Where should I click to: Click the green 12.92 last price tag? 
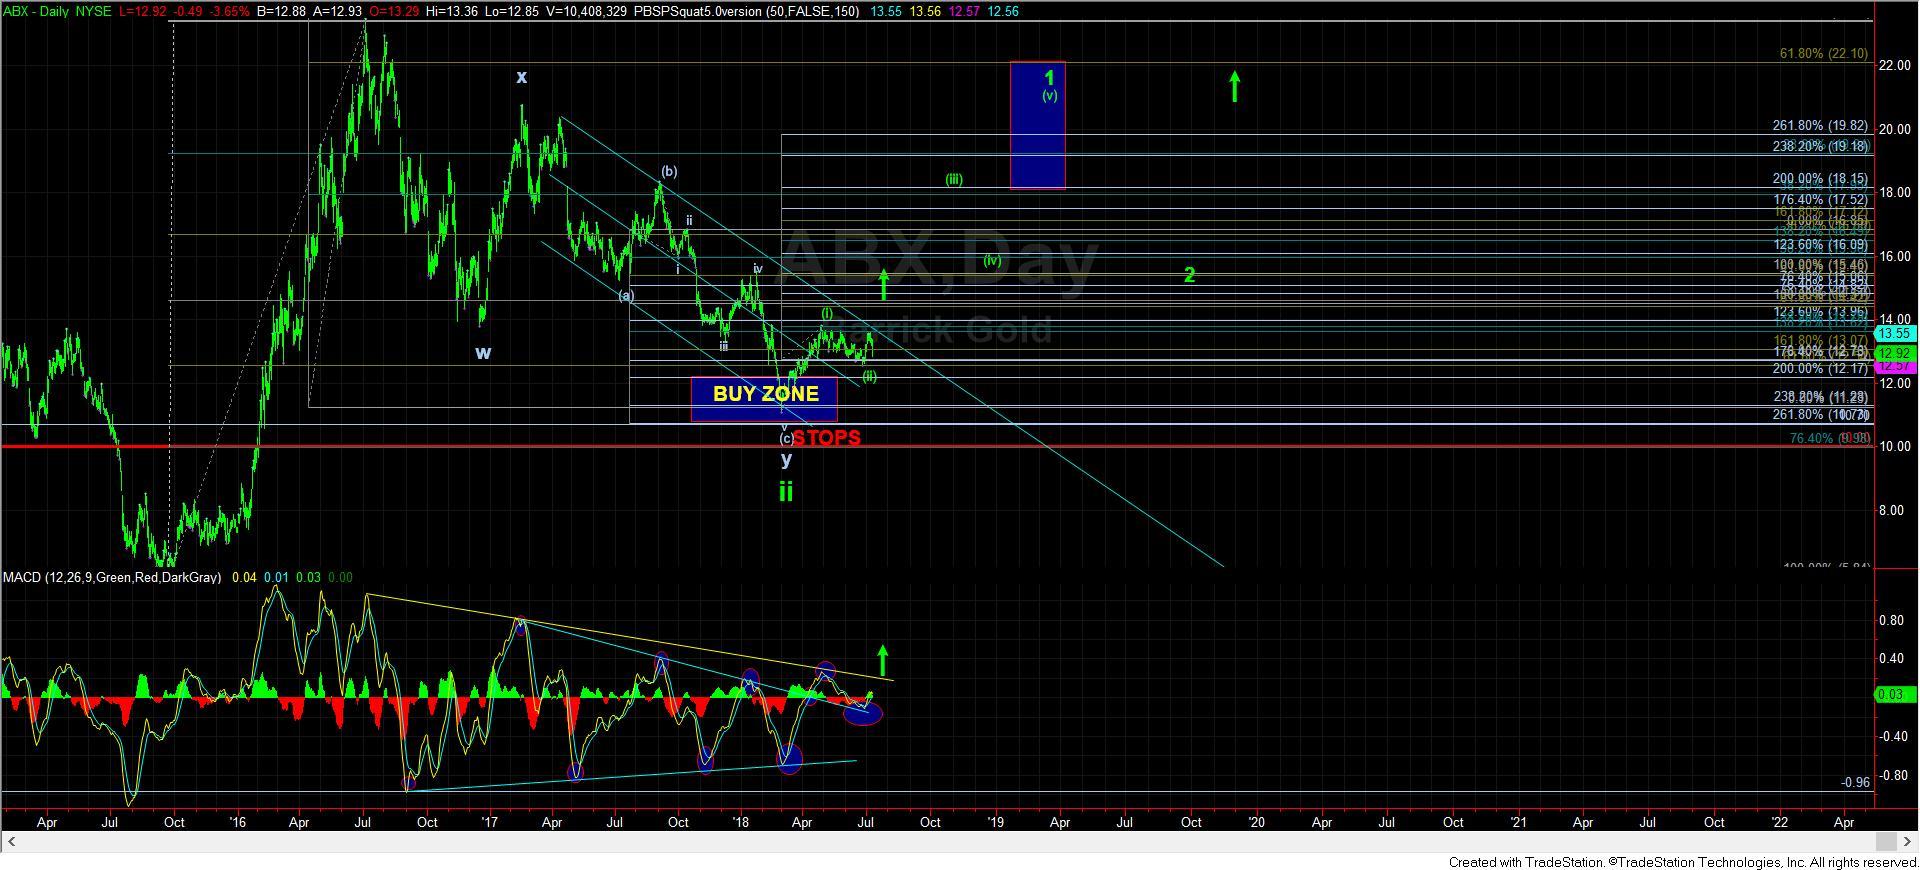point(1895,354)
